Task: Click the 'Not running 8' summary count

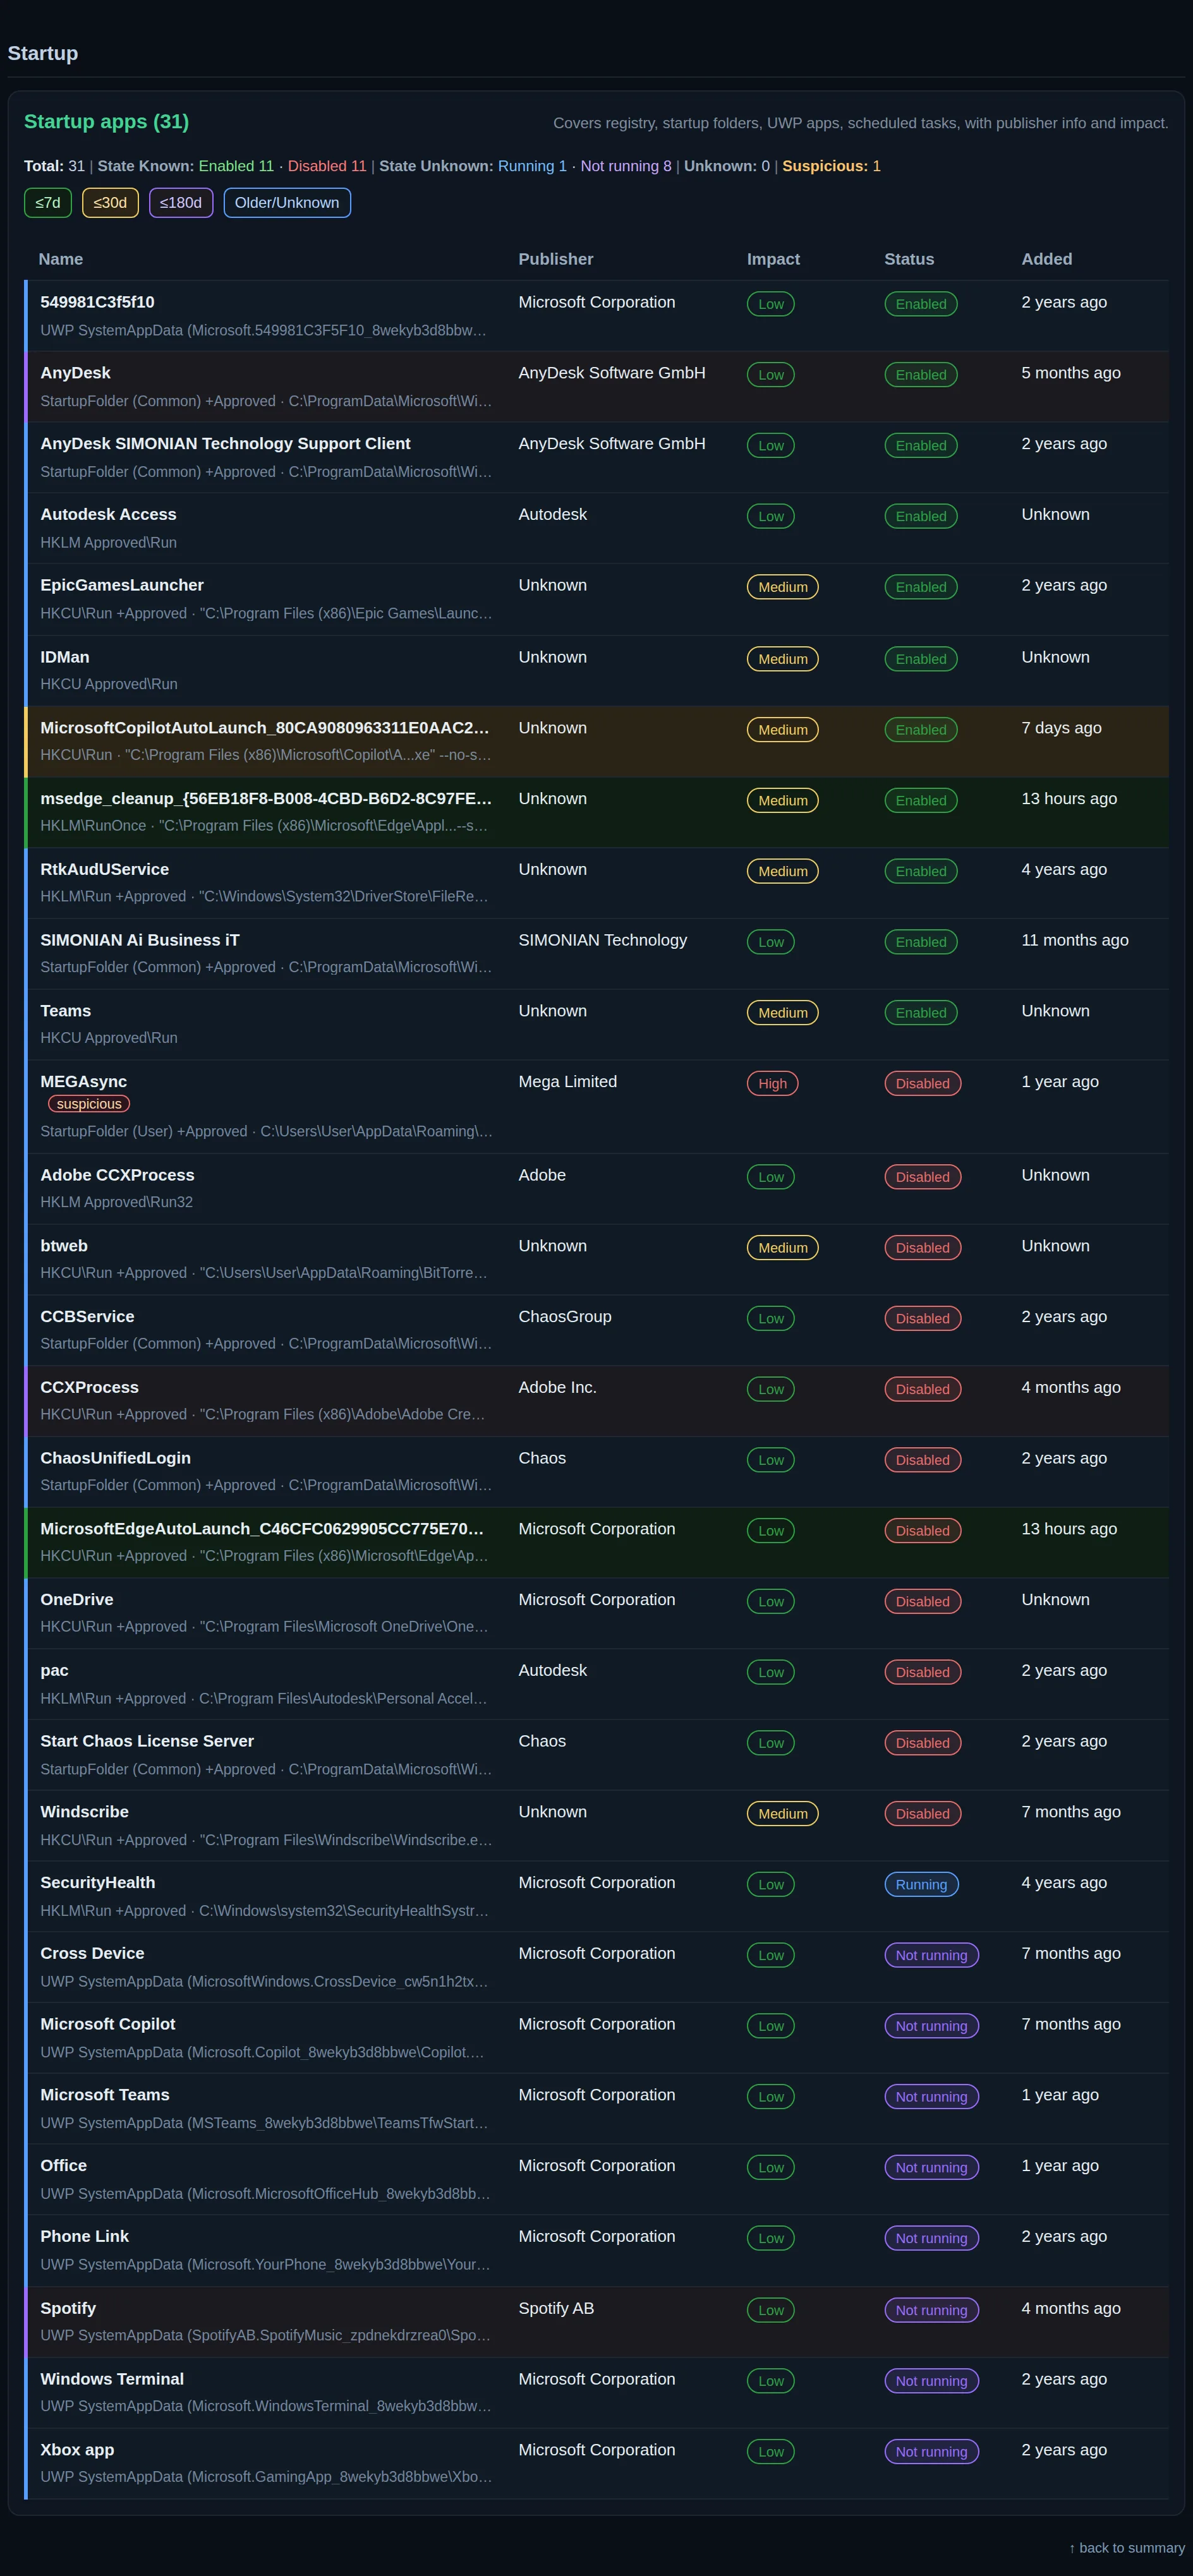Action: coord(626,166)
